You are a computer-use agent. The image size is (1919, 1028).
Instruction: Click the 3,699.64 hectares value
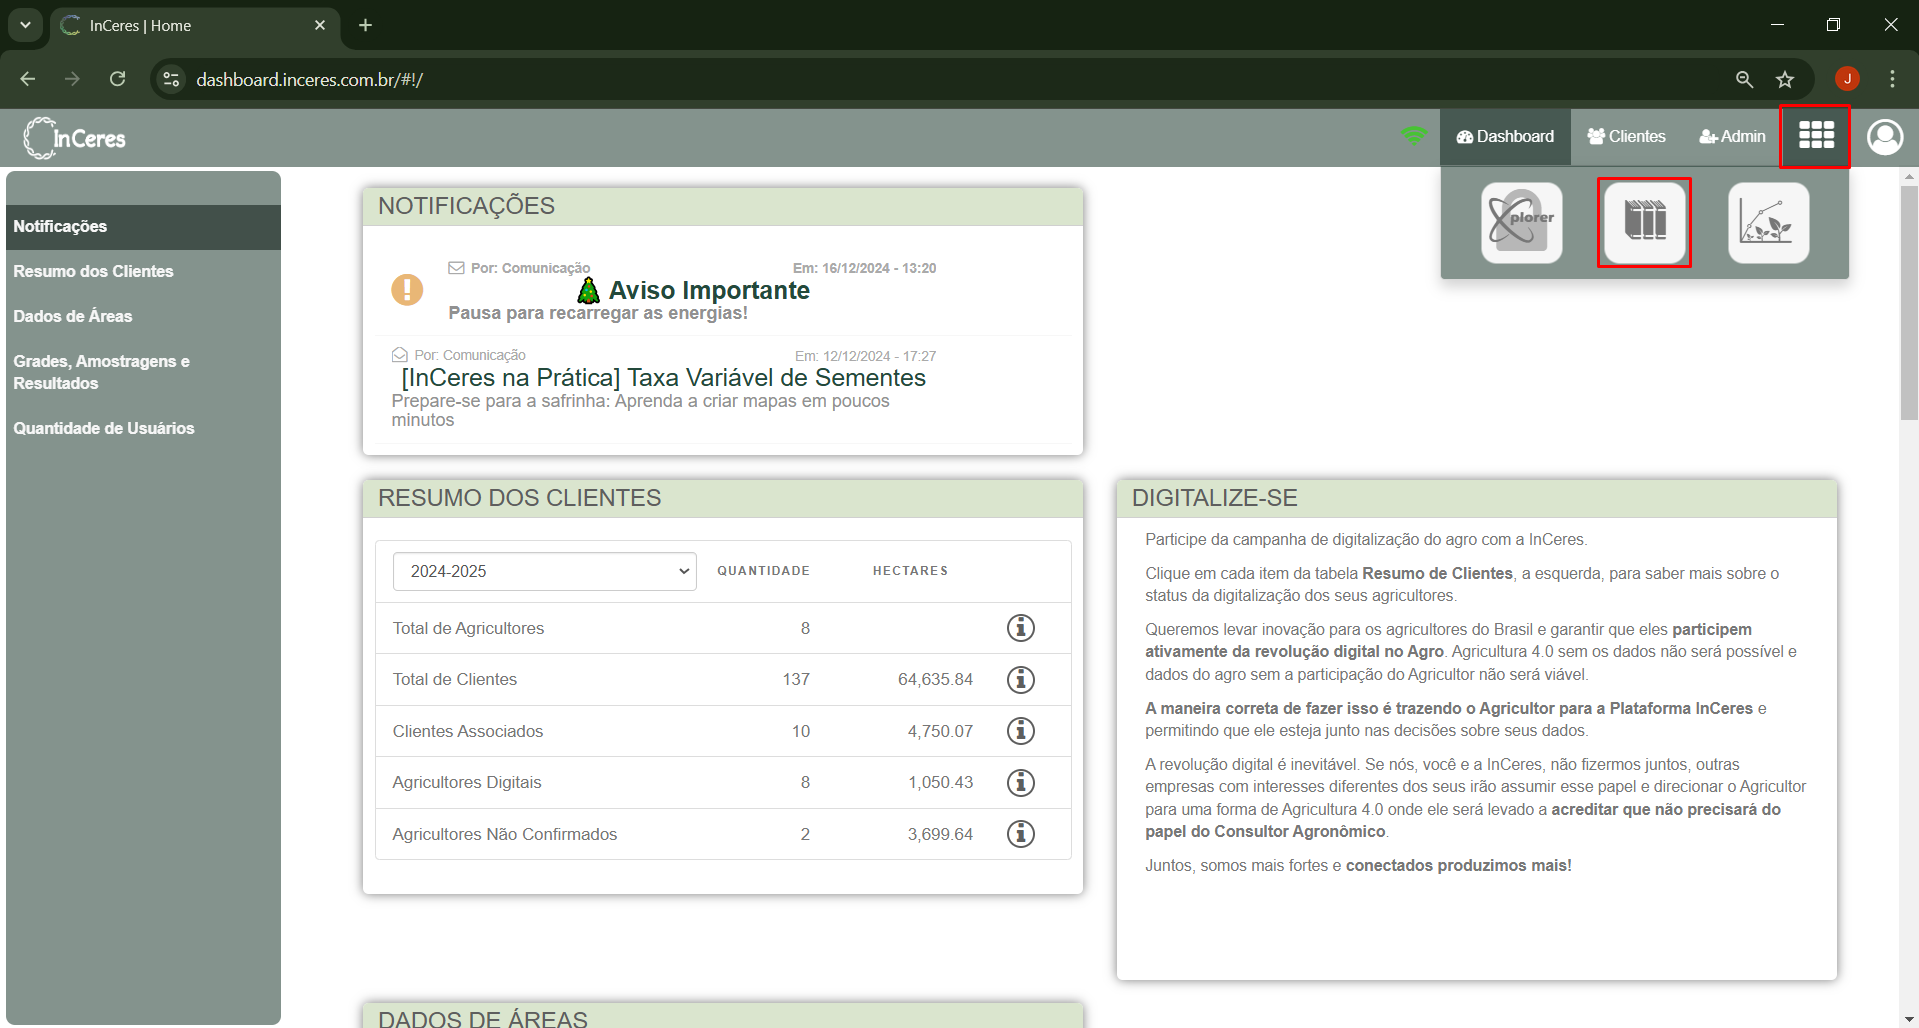coord(940,834)
